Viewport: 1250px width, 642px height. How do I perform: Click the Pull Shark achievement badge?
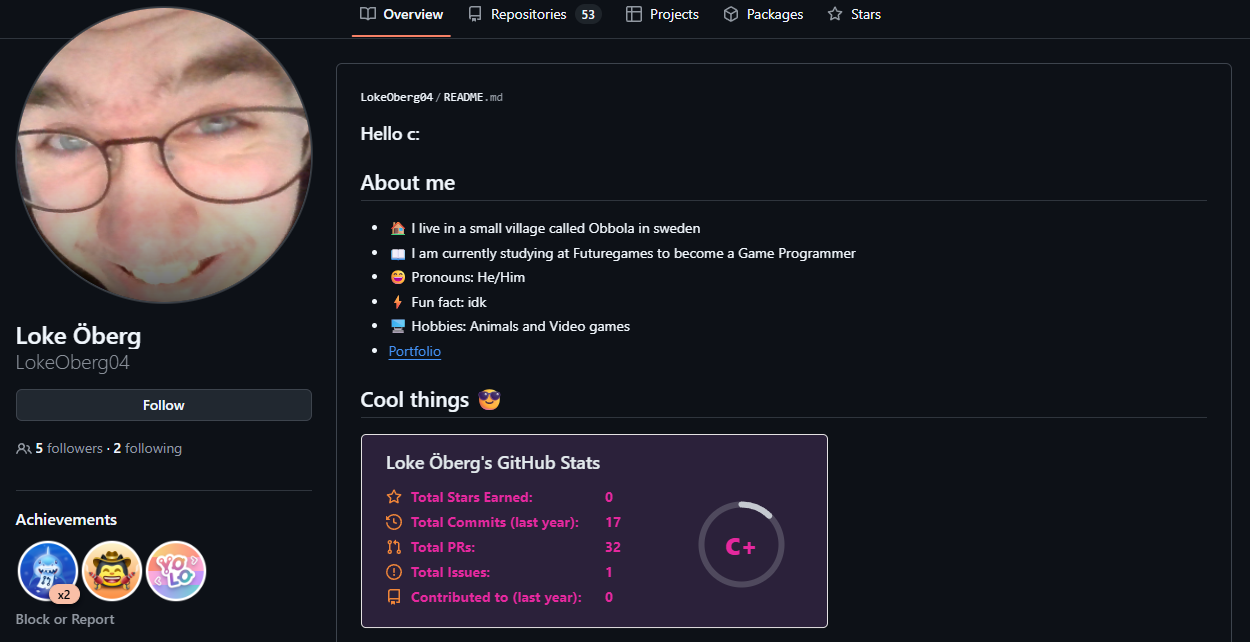48,571
